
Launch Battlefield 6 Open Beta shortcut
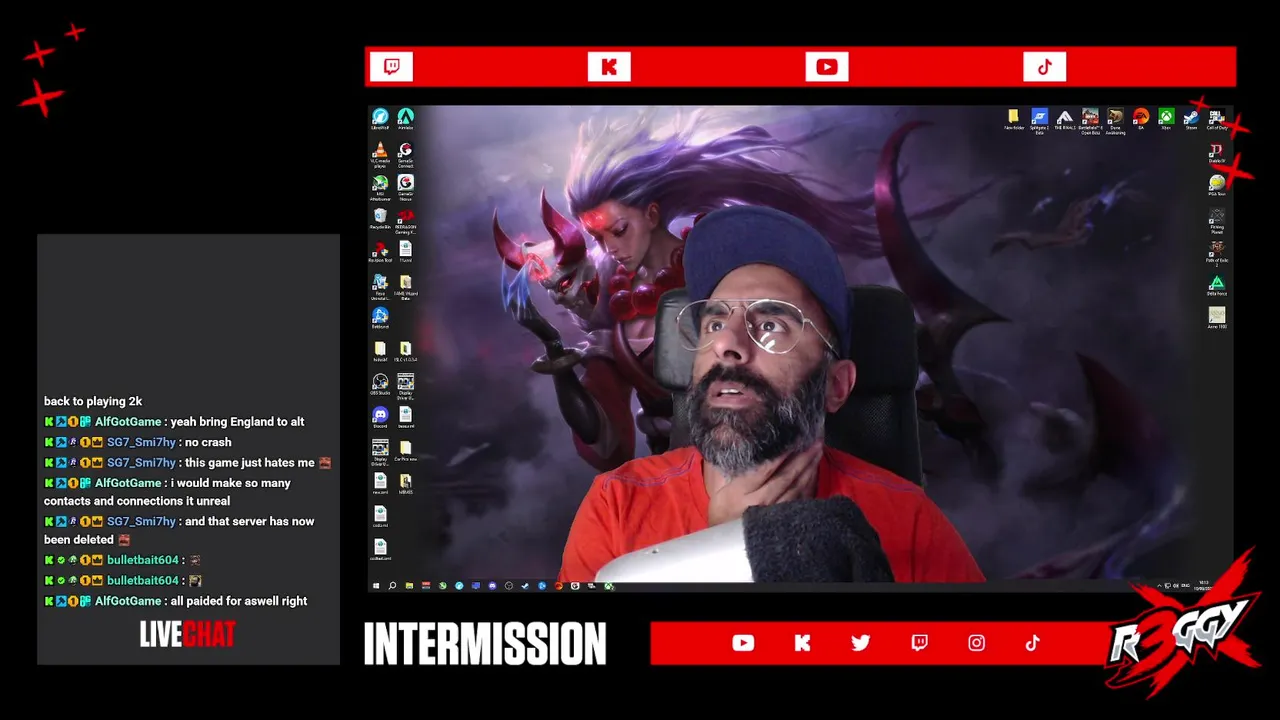[x=1090, y=121]
